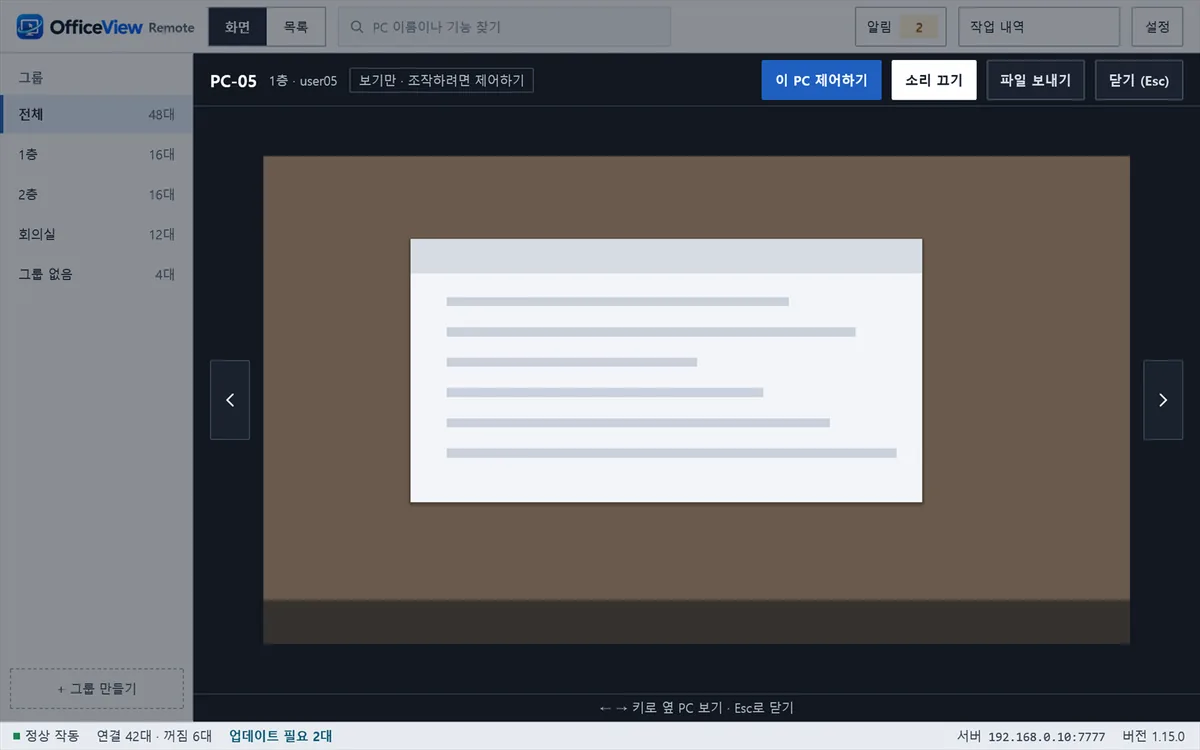Click the 1층 · user05 label
Viewport: 1200px width, 750px height.
[x=303, y=81]
